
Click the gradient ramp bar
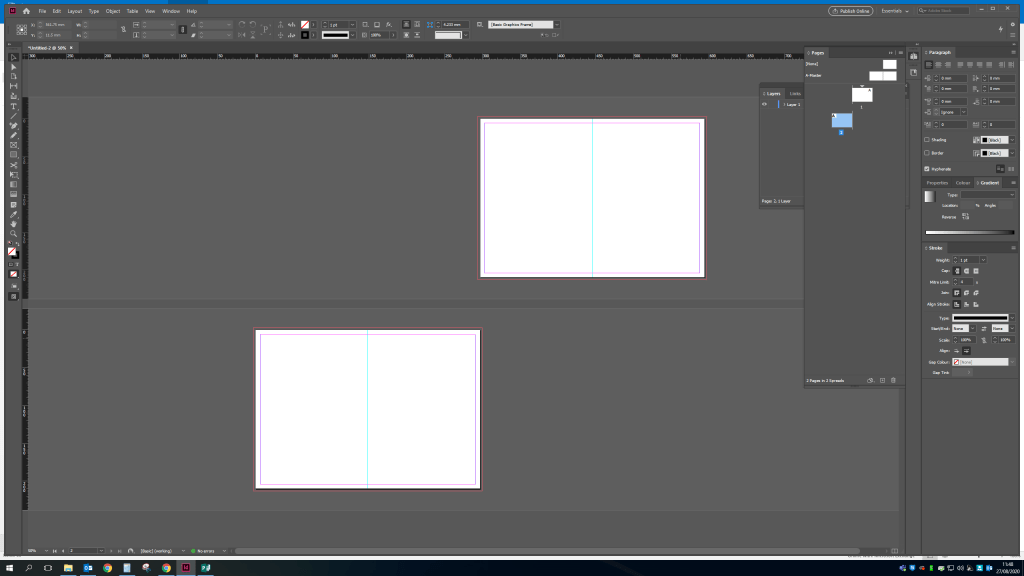click(x=969, y=232)
